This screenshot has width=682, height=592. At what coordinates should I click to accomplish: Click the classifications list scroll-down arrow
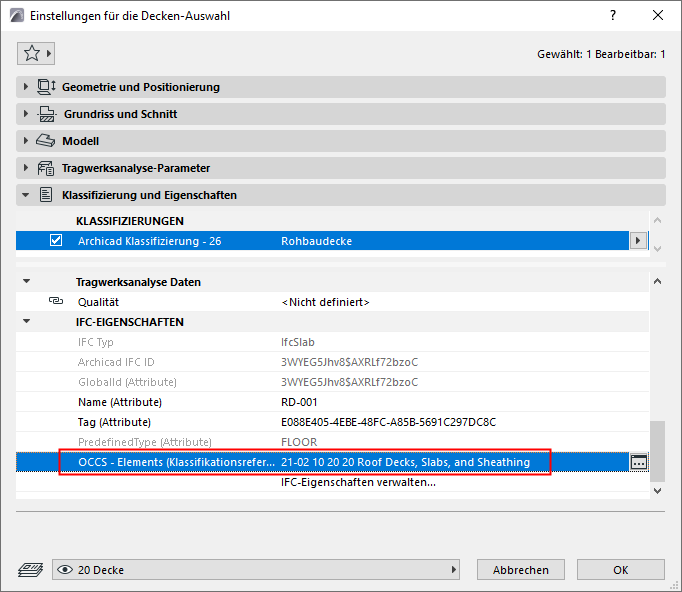(x=657, y=249)
